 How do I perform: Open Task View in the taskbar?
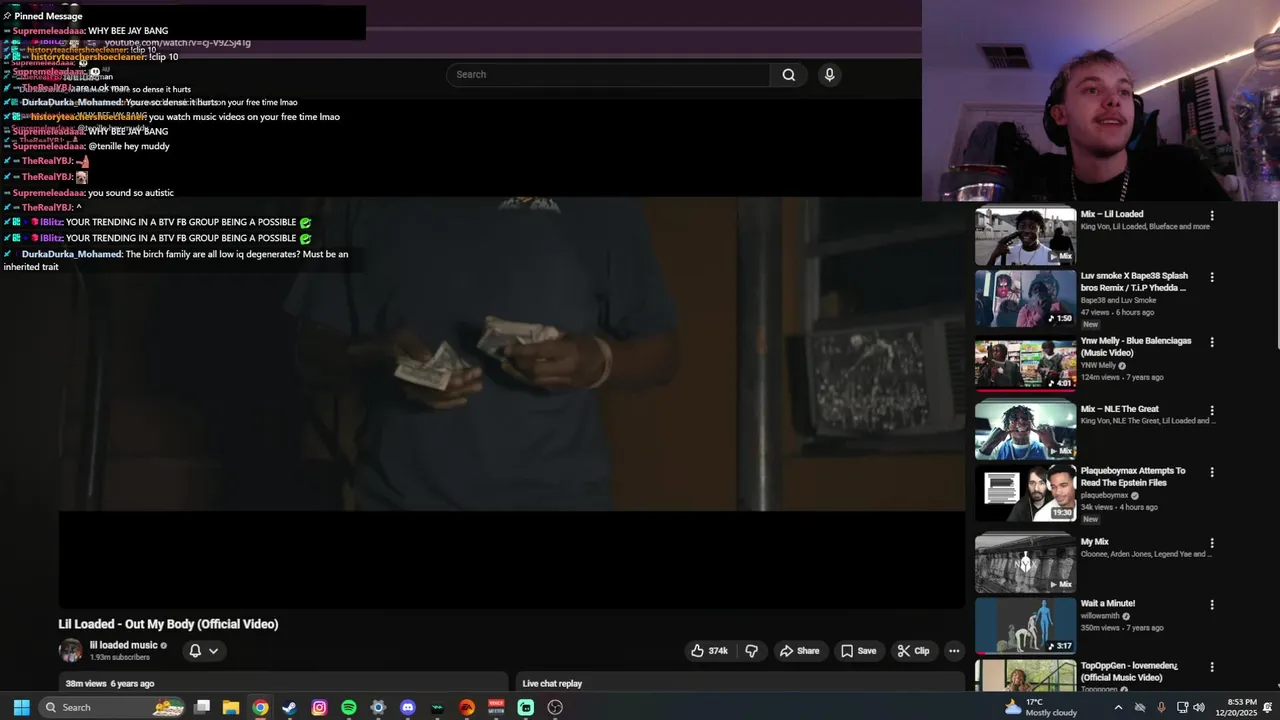click(x=202, y=707)
